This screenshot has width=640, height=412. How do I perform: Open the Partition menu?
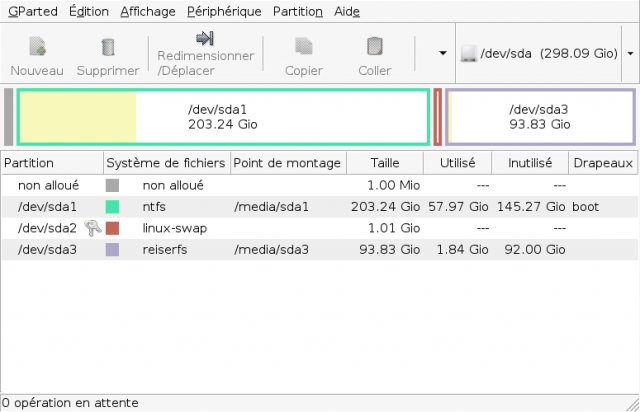[x=298, y=11]
